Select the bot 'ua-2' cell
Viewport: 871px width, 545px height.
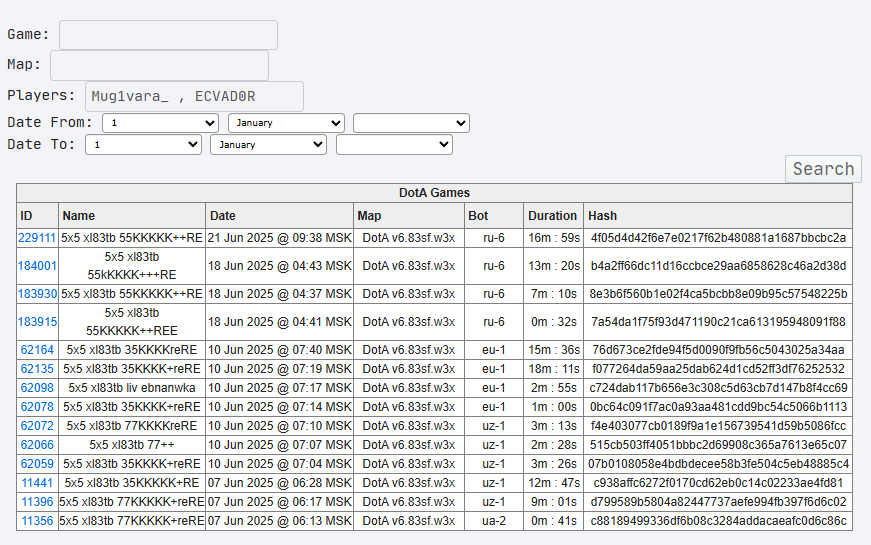(494, 521)
